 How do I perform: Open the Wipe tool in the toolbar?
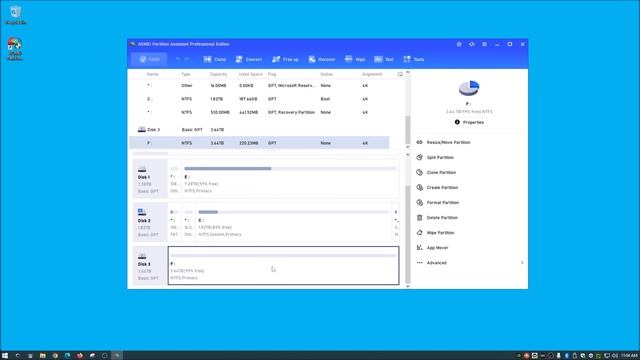coord(355,59)
